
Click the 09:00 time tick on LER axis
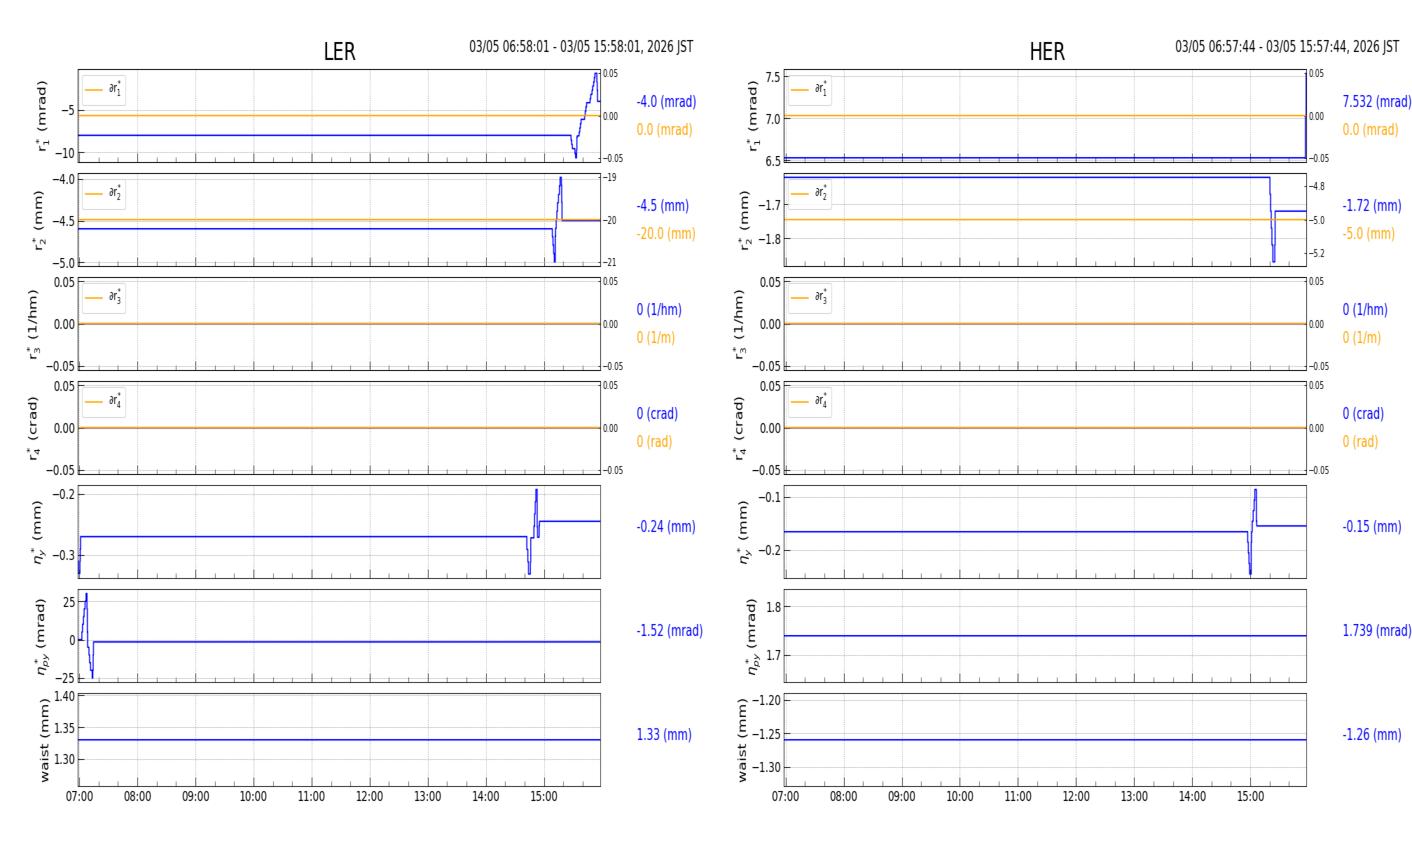click(196, 797)
